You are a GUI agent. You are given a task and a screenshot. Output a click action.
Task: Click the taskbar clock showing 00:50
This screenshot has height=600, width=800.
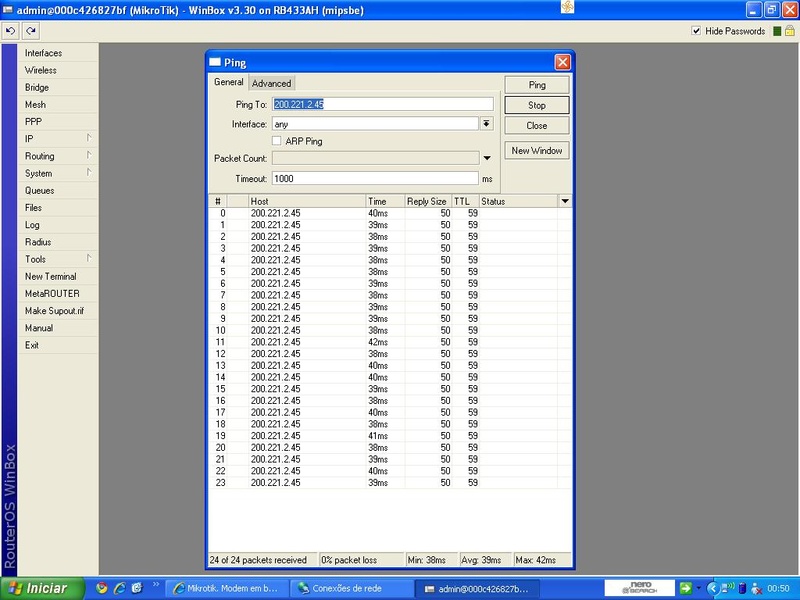[778, 588]
